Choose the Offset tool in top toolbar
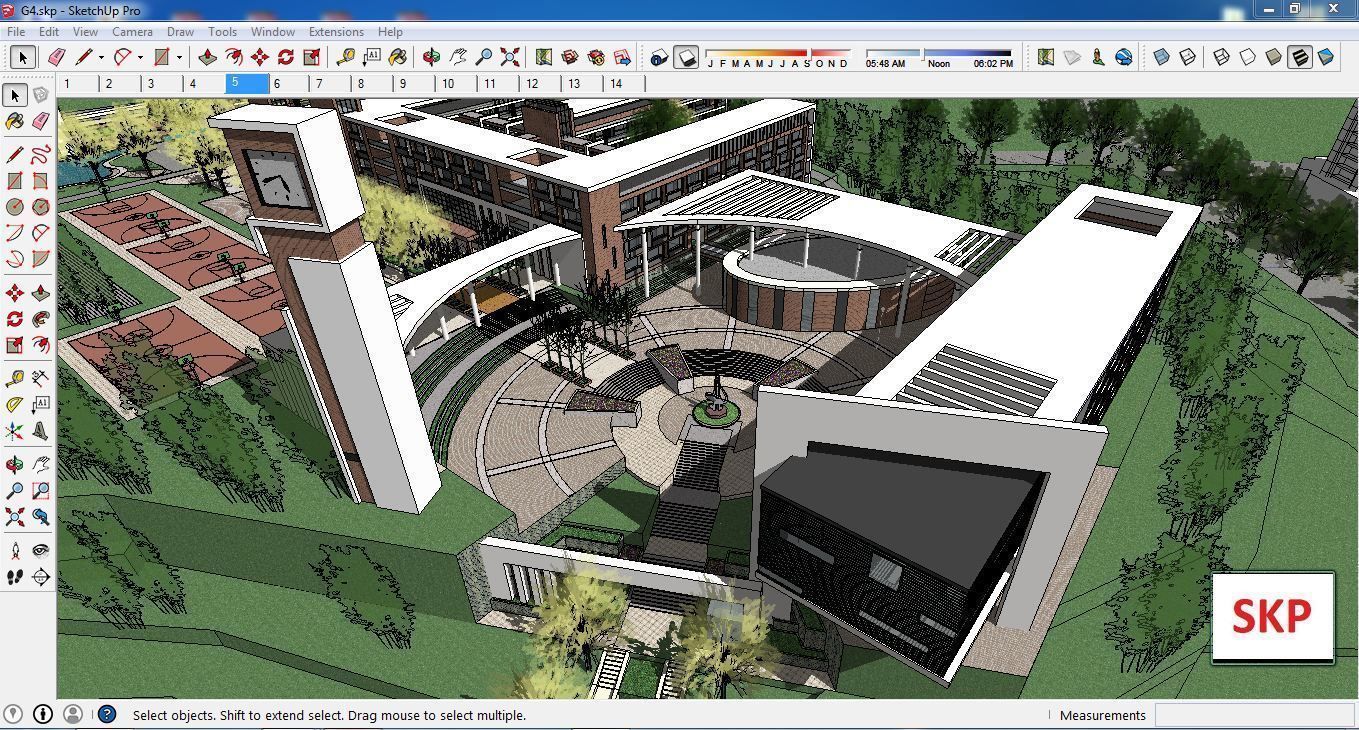This screenshot has height=730, width=1359. click(x=234, y=57)
